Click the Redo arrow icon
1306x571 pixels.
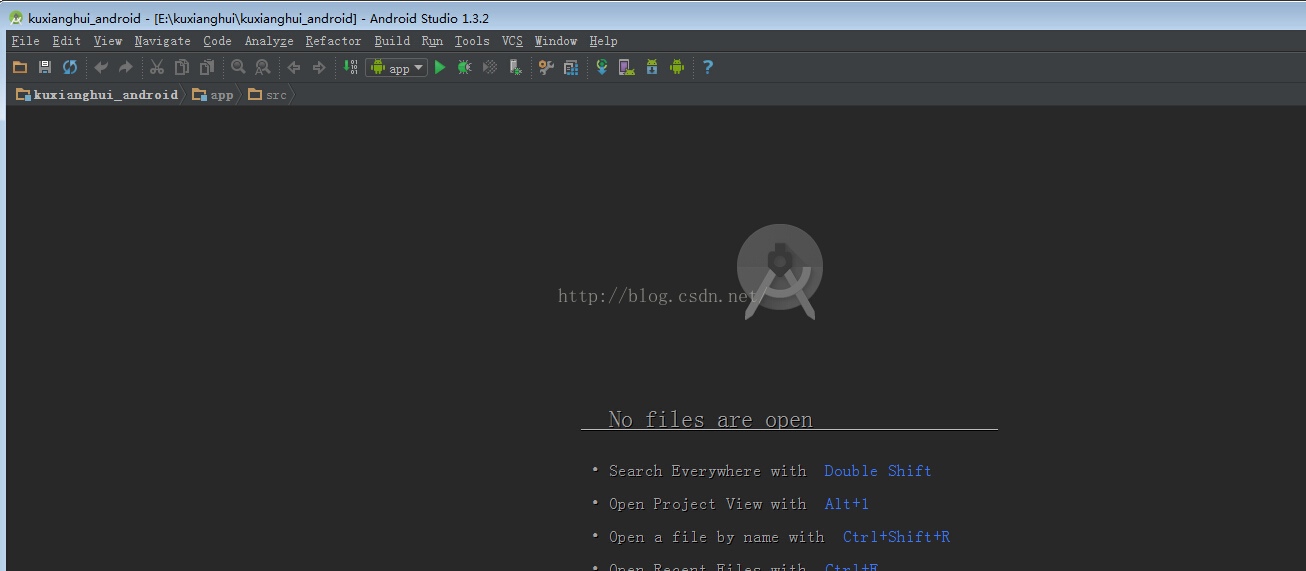click(126, 67)
